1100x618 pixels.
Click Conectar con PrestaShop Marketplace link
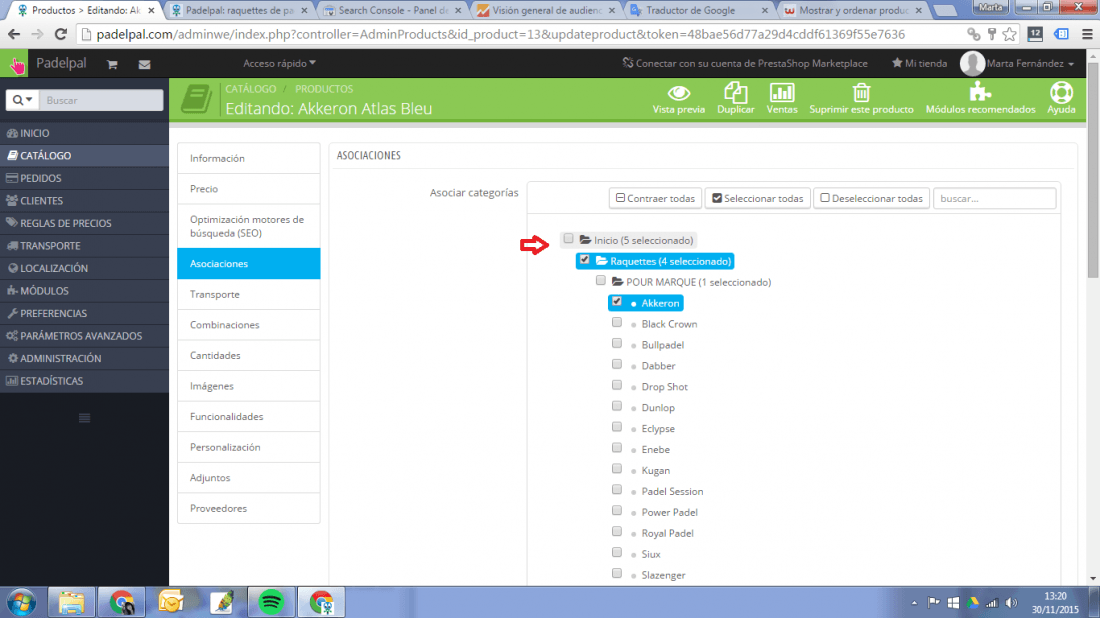pyautogui.click(x=745, y=64)
